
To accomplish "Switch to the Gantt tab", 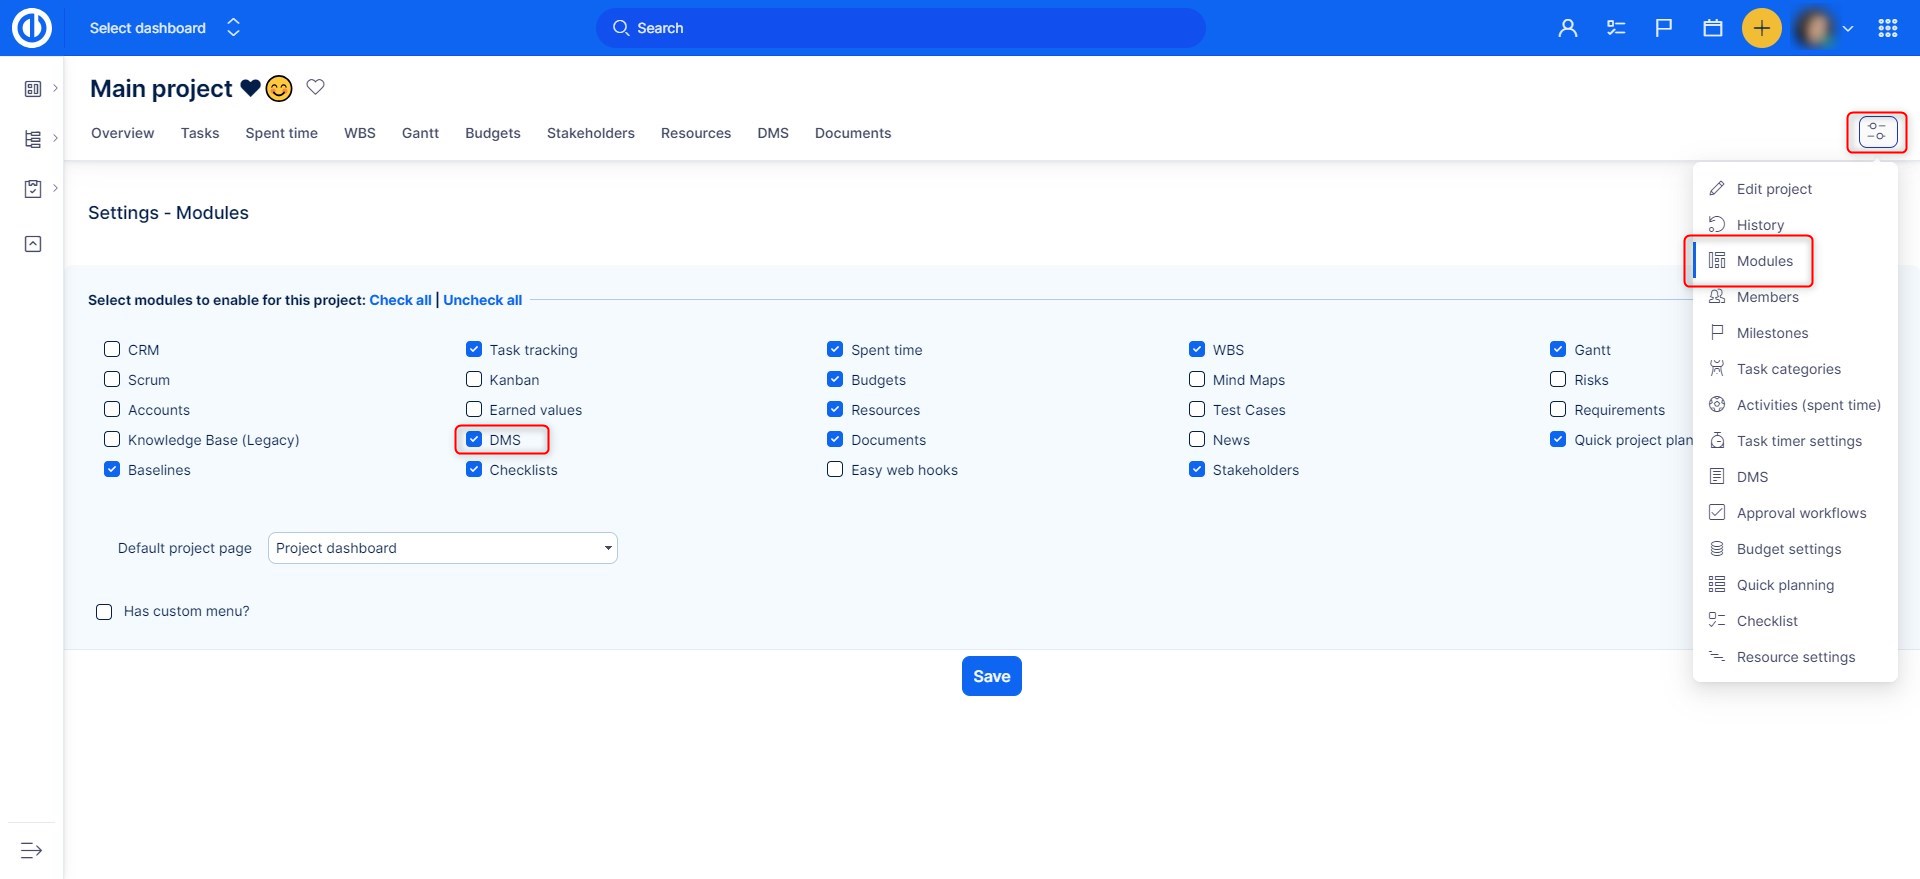I will 420,133.
